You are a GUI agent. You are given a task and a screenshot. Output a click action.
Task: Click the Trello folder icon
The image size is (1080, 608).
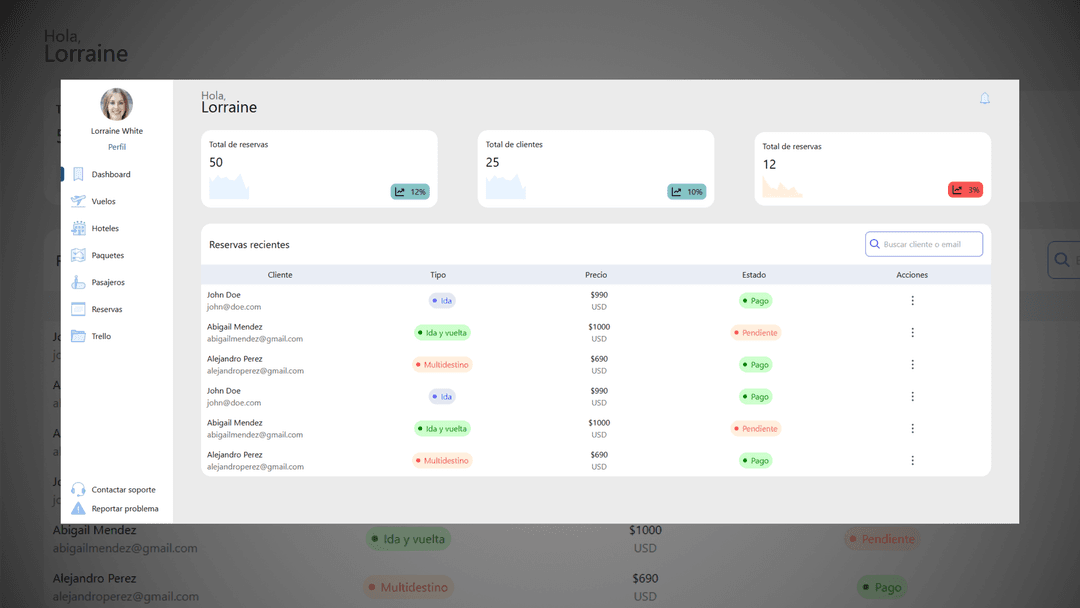pos(78,336)
